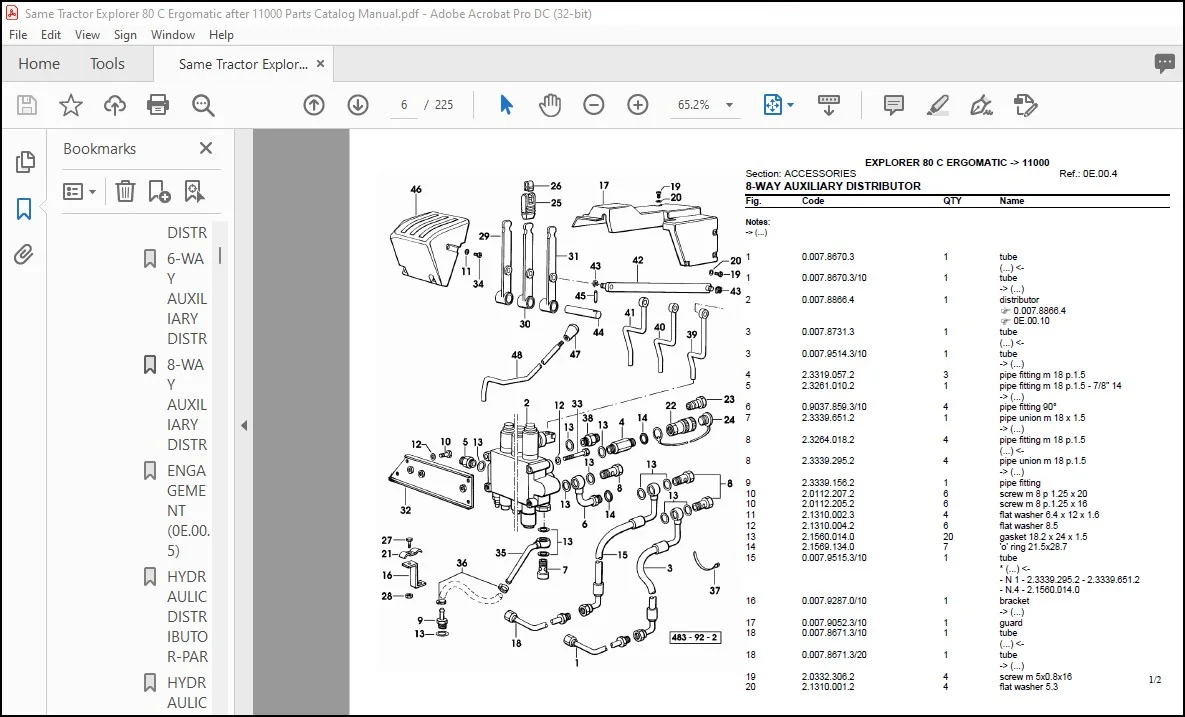Image resolution: width=1185 pixels, height=717 pixels.
Task: Zoom out with the minus button
Action: 594,105
